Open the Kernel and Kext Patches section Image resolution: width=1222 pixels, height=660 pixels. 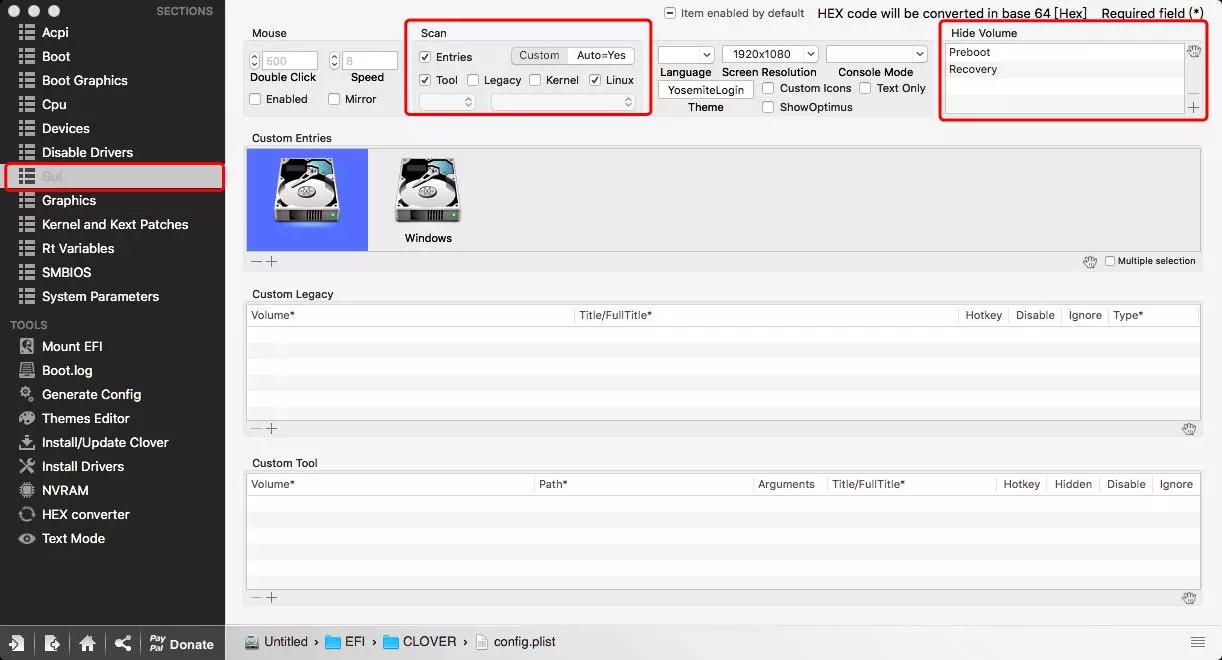click(x=114, y=224)
